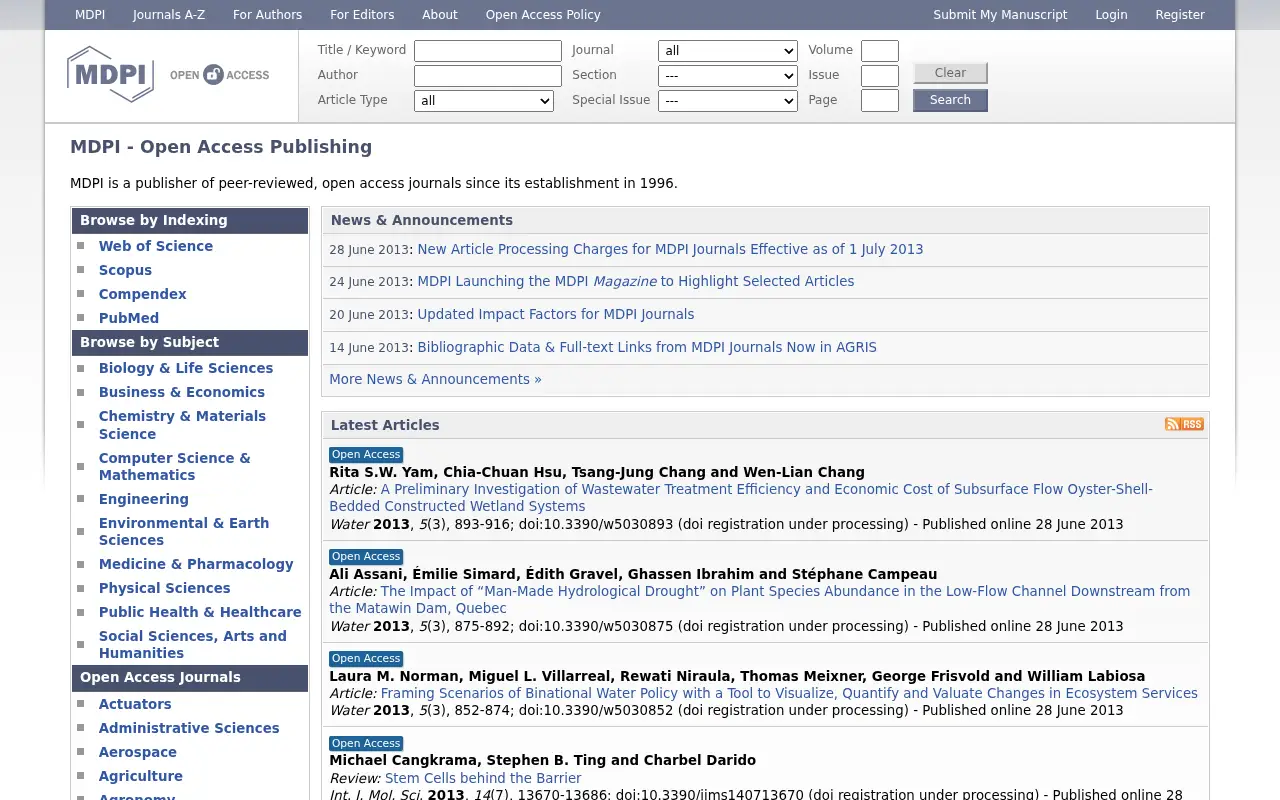Browse the Web of Science index
Viewport: 1280px width, 800px height.
pyautogui.click(x=155, y=246)
